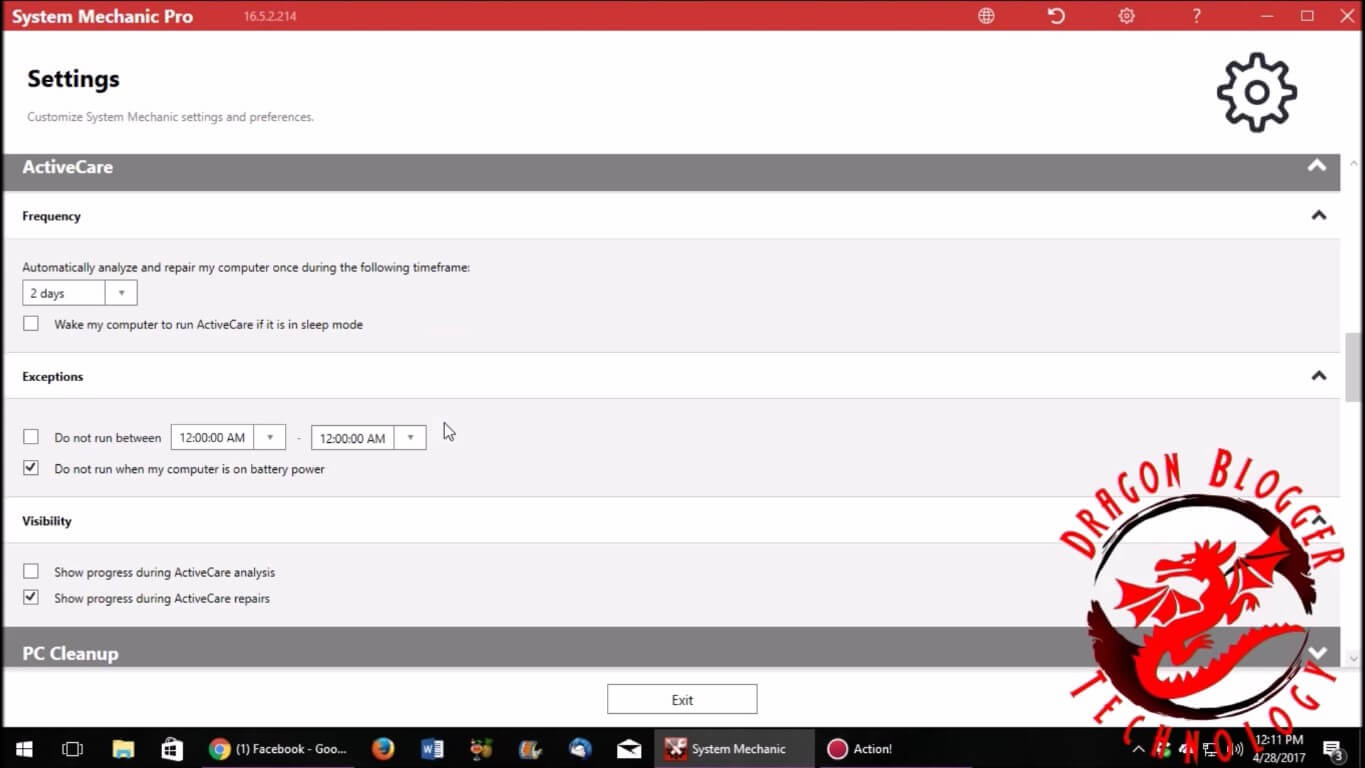Switch to Action! in the taskbar
Screen dimensions: 1365x768
[860, 749]
